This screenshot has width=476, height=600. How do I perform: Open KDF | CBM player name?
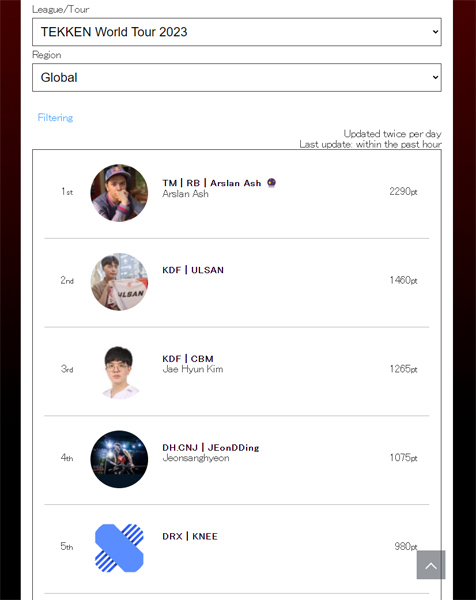pos(188,359)
